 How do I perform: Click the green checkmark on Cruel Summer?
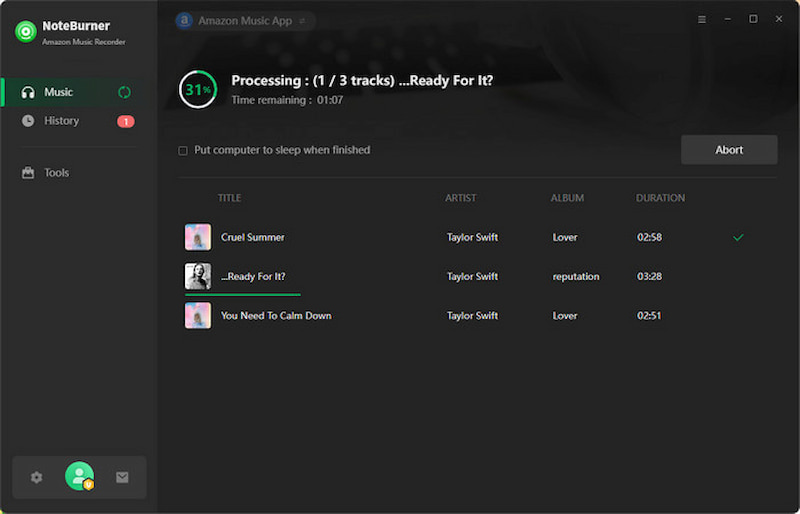[738, 237]
